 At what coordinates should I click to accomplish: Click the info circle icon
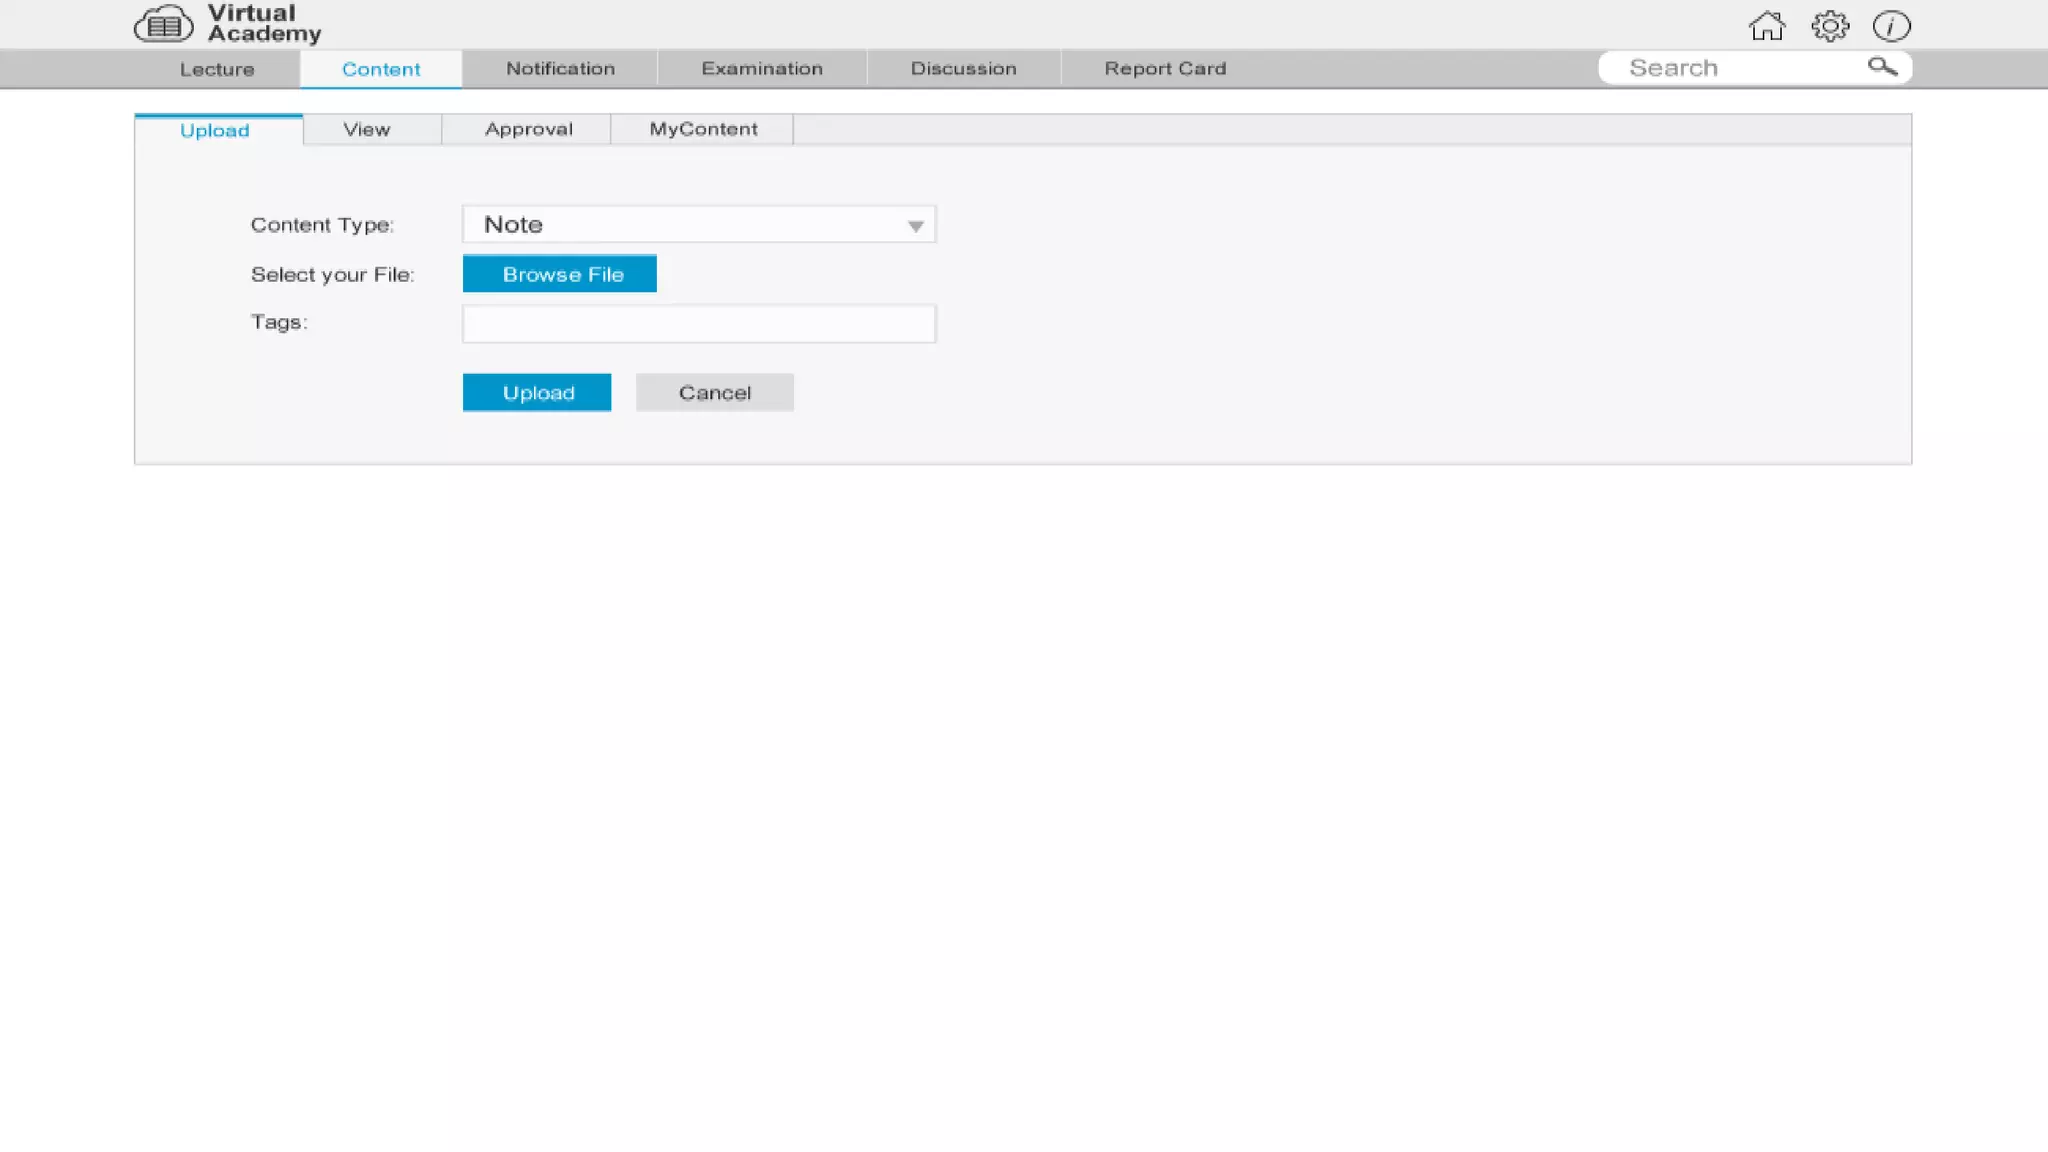point(1891,26)
